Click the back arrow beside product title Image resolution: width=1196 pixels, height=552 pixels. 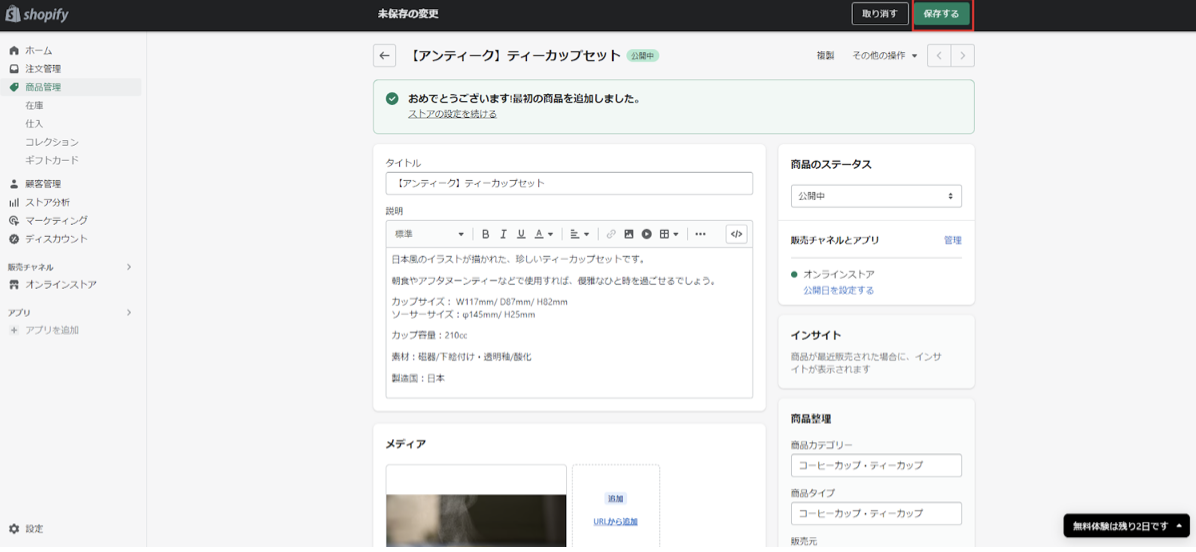[x=384, y=56]
